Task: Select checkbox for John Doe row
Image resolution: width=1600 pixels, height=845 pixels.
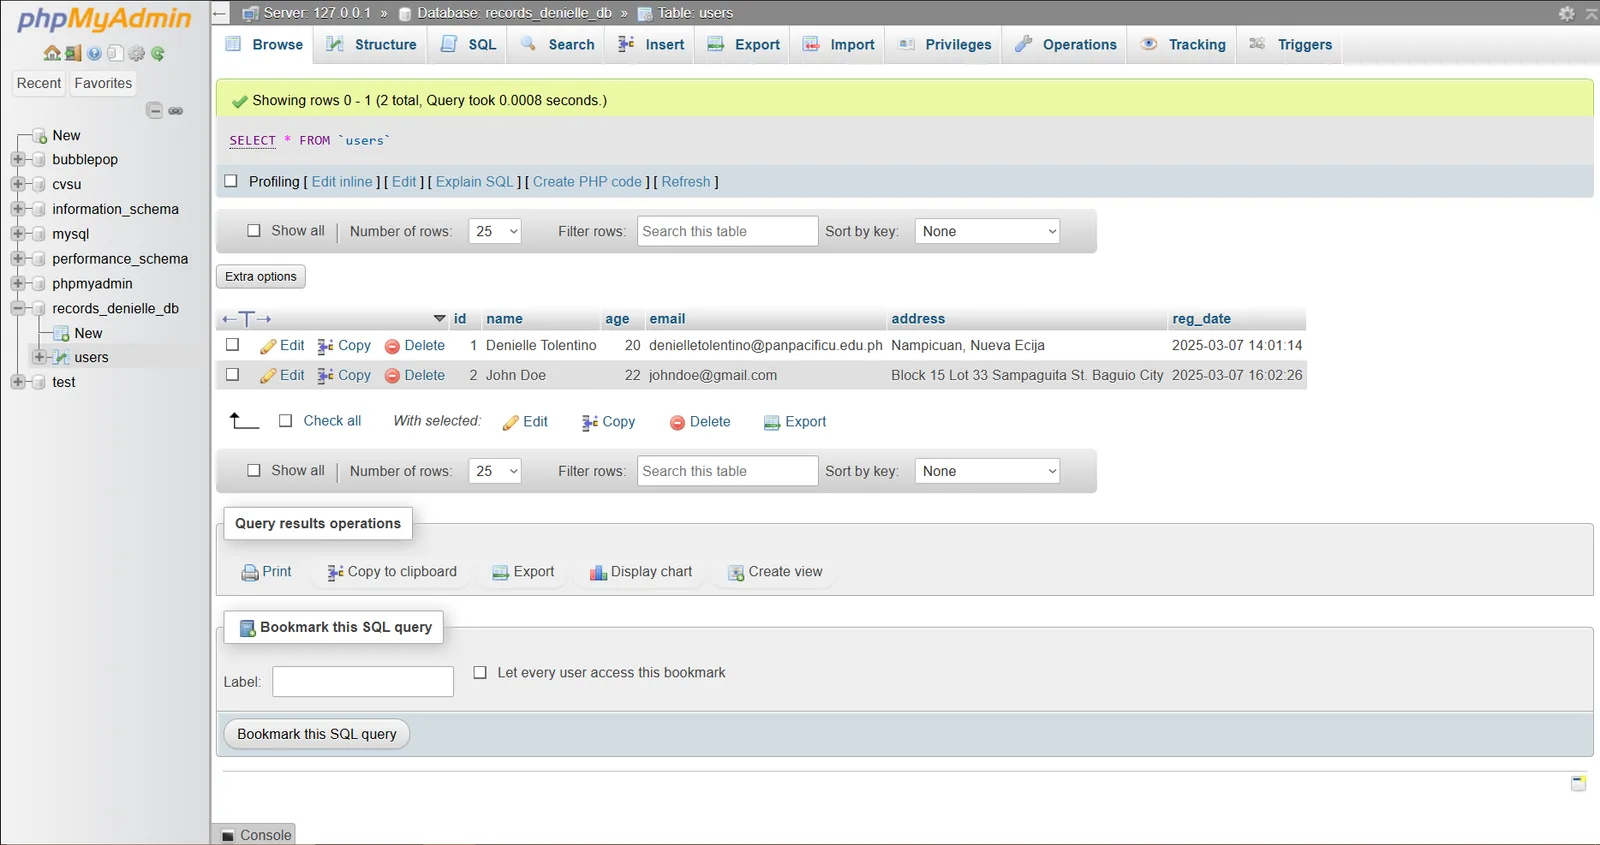Action: click(232, 374)
